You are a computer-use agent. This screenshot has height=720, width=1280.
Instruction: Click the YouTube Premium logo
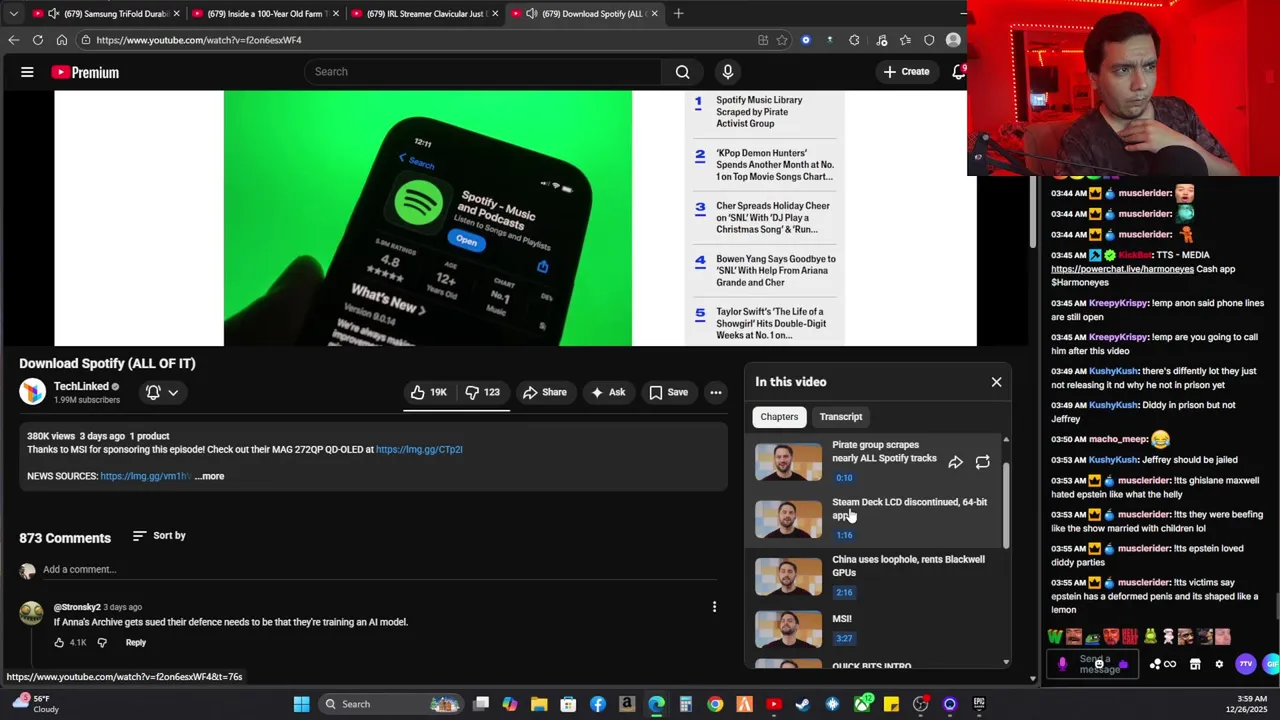[x=85, y=72]
